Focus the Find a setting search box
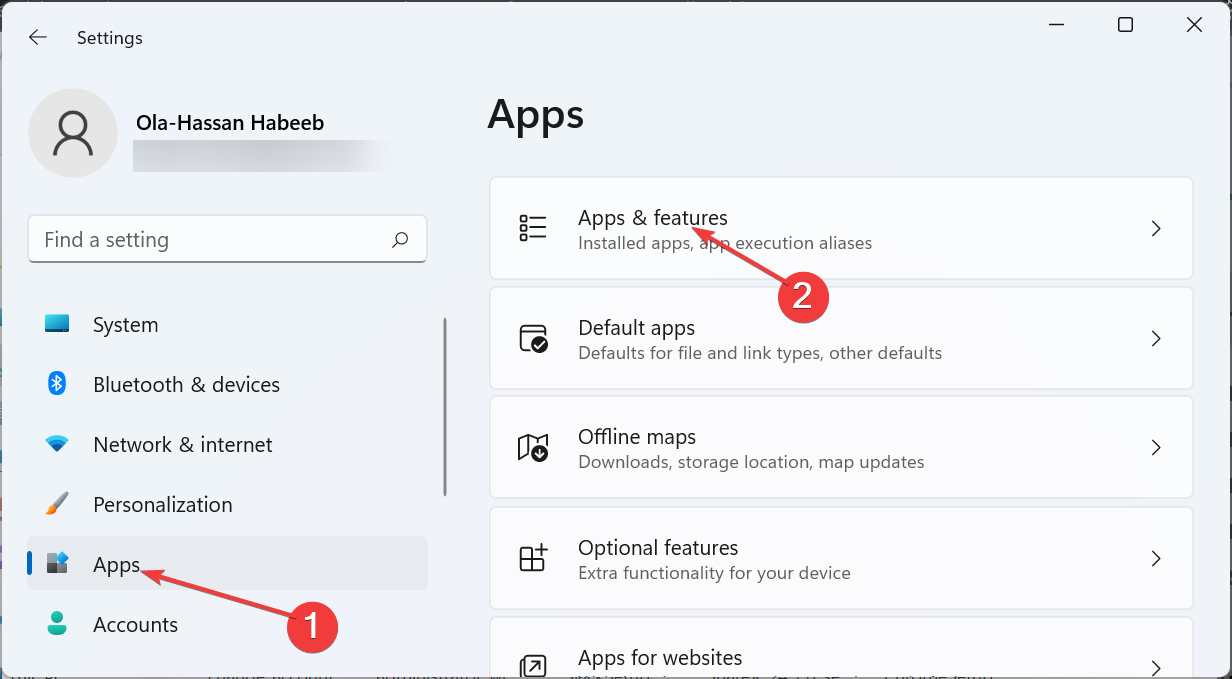1232x679 pixels. pyautogui.click(x=210, y=240)
